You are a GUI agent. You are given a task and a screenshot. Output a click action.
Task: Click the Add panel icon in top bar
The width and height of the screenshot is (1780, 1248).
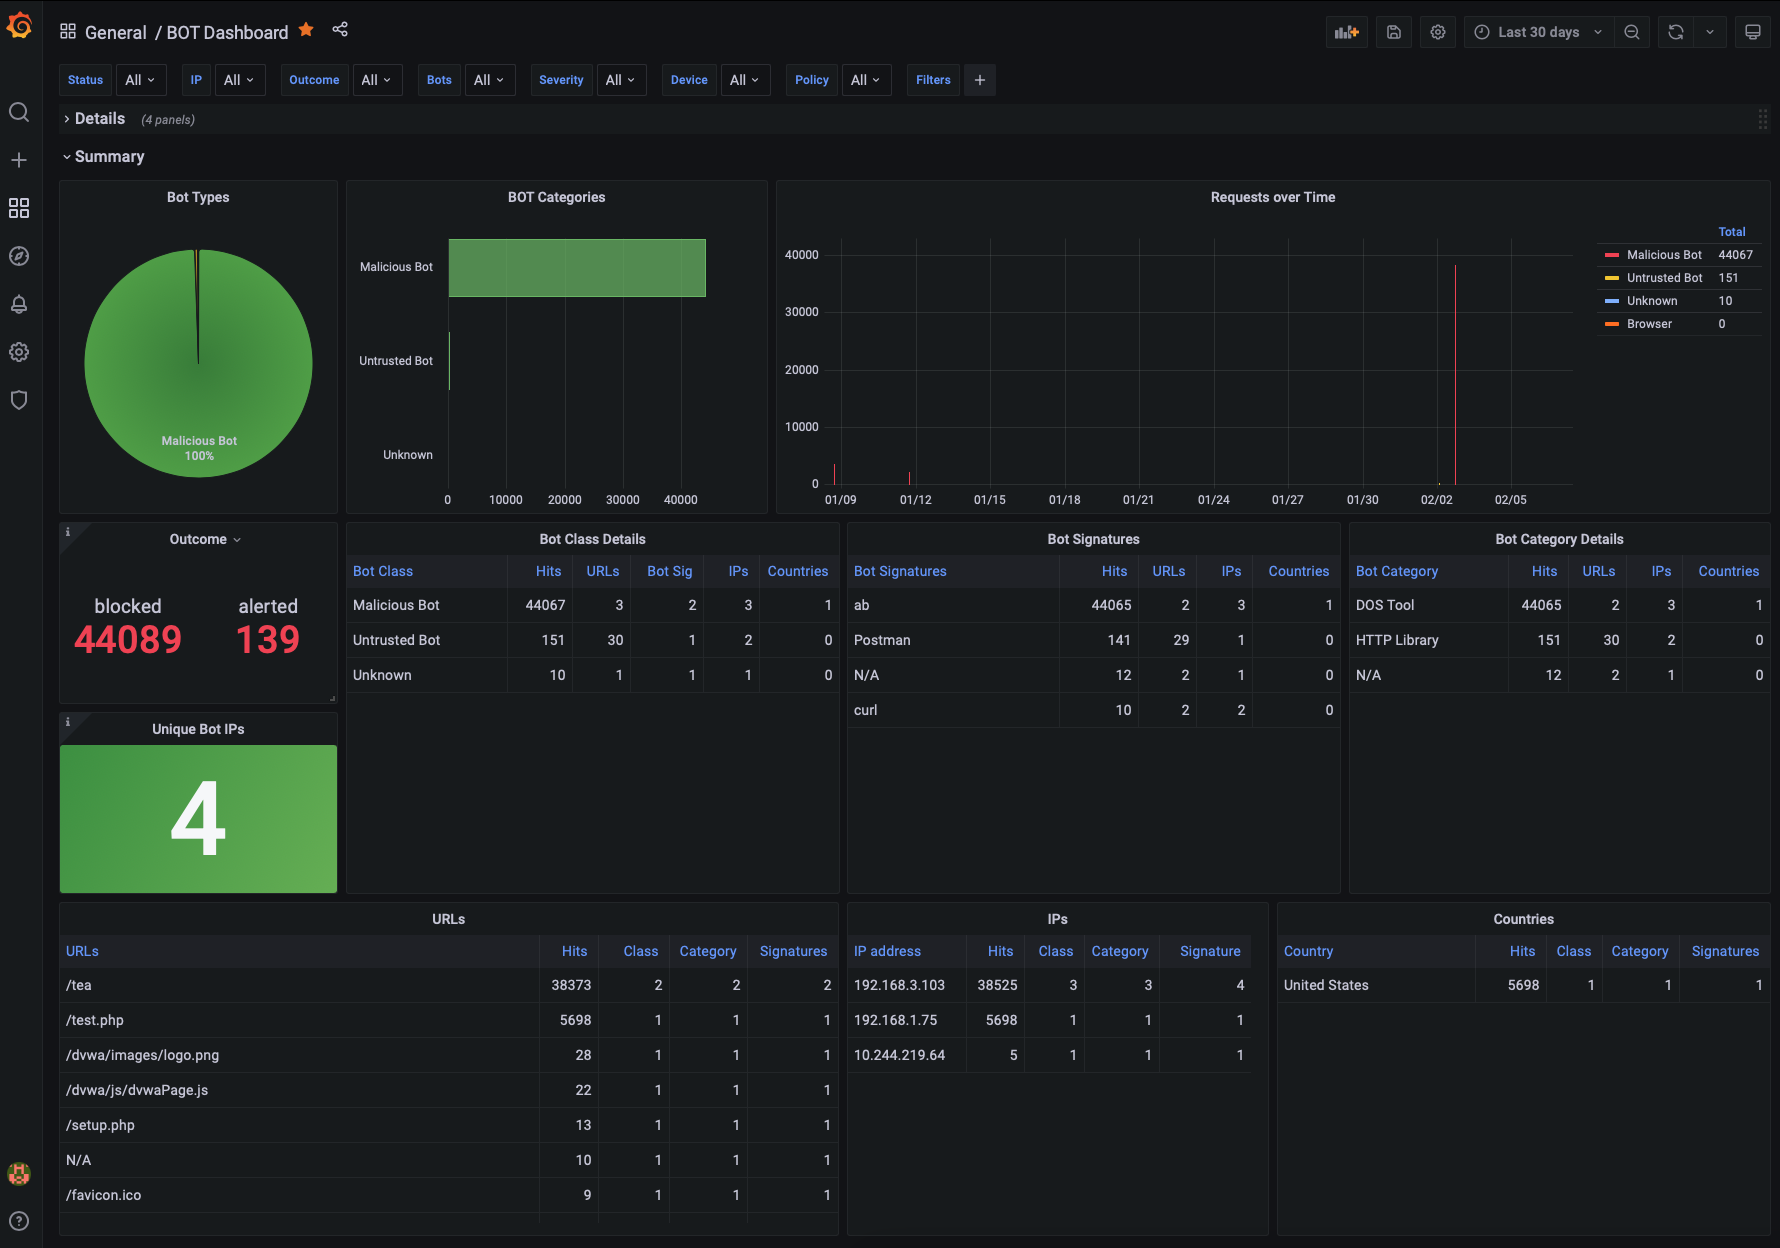tap(1347, 32)
